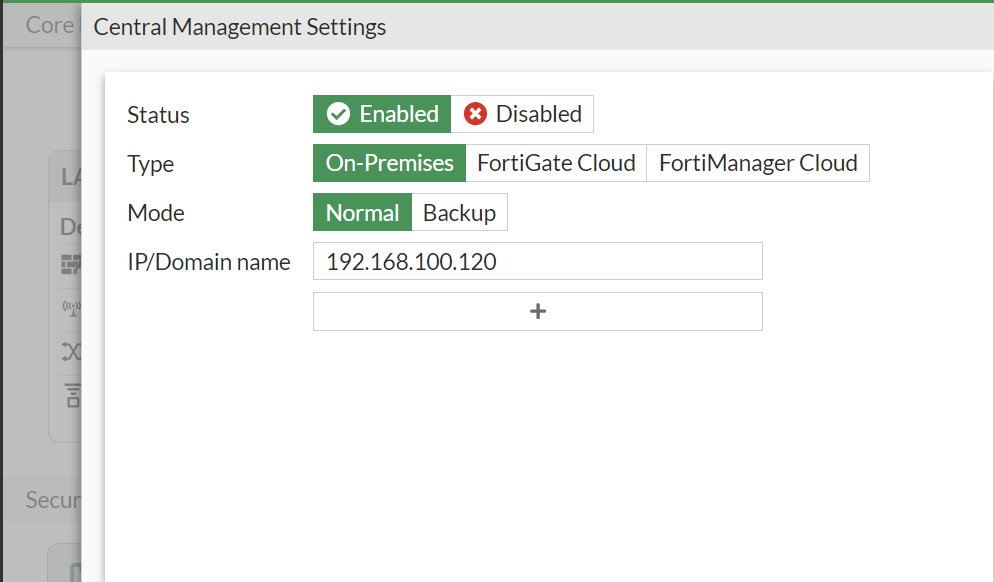This screenshot has width=994, height=582.
Task: Switch Mode to Backup
Action: [x=459, y=212]
